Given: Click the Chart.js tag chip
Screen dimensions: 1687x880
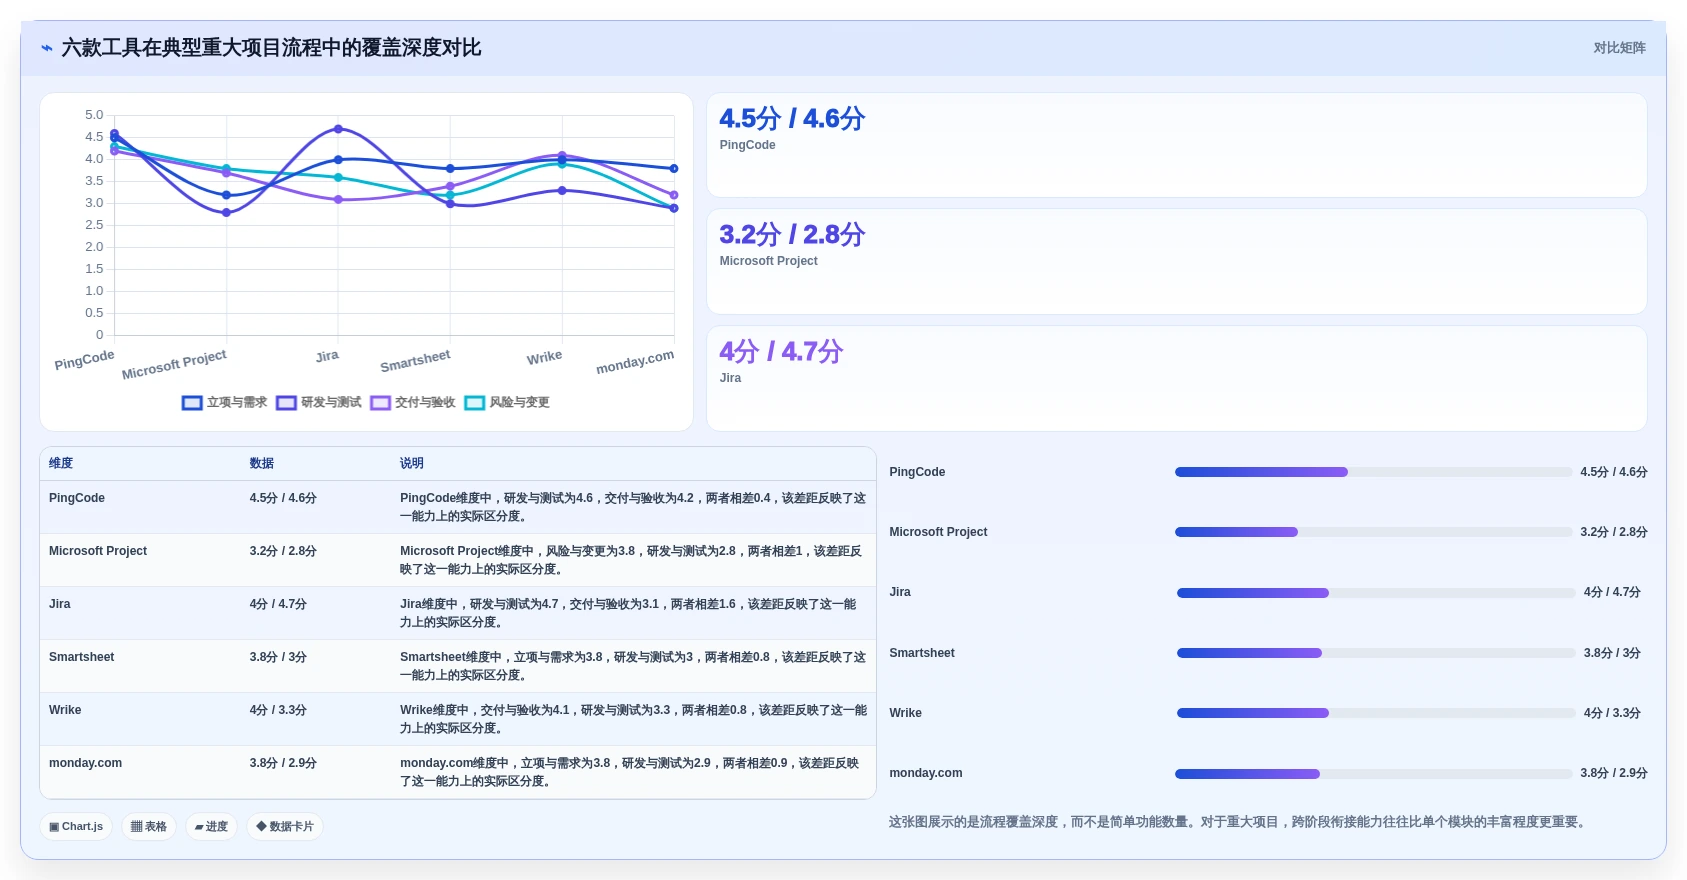Looking at the screenshot, I should click(x=76, y=826).
